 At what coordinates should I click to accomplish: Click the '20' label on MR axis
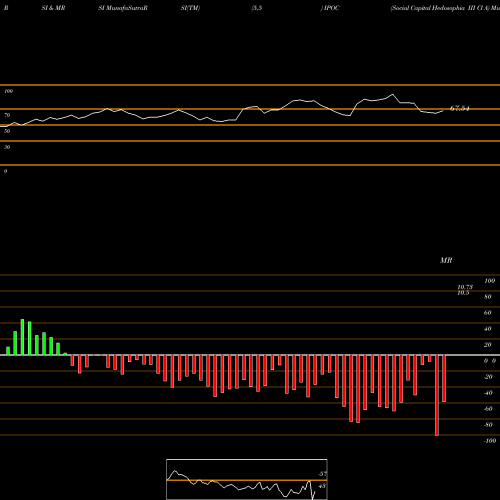487,345
